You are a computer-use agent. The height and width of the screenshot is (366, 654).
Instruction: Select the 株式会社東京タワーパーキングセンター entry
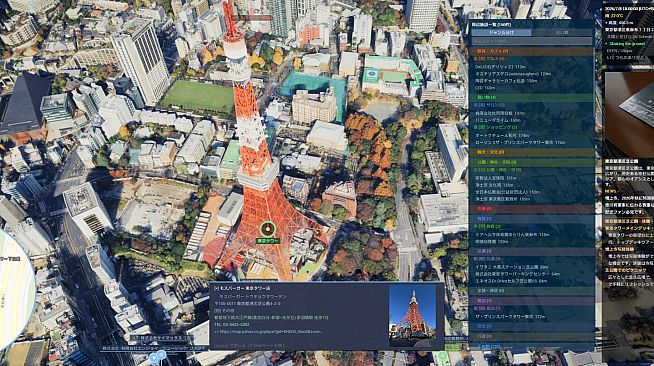coord(517,274)
